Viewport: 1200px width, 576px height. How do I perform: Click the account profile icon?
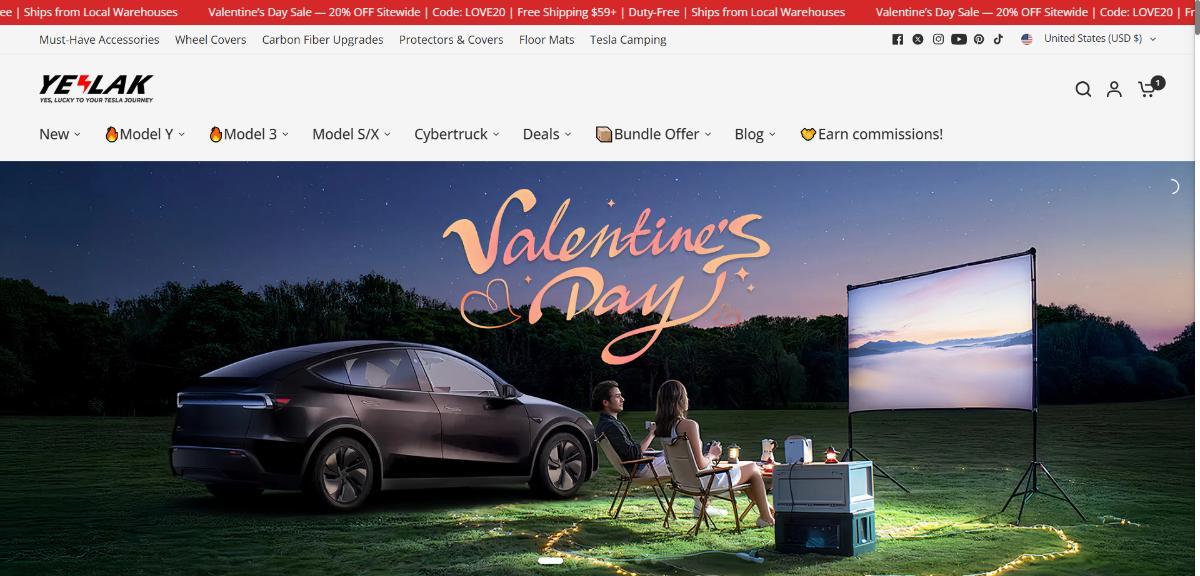point(1114,89)
